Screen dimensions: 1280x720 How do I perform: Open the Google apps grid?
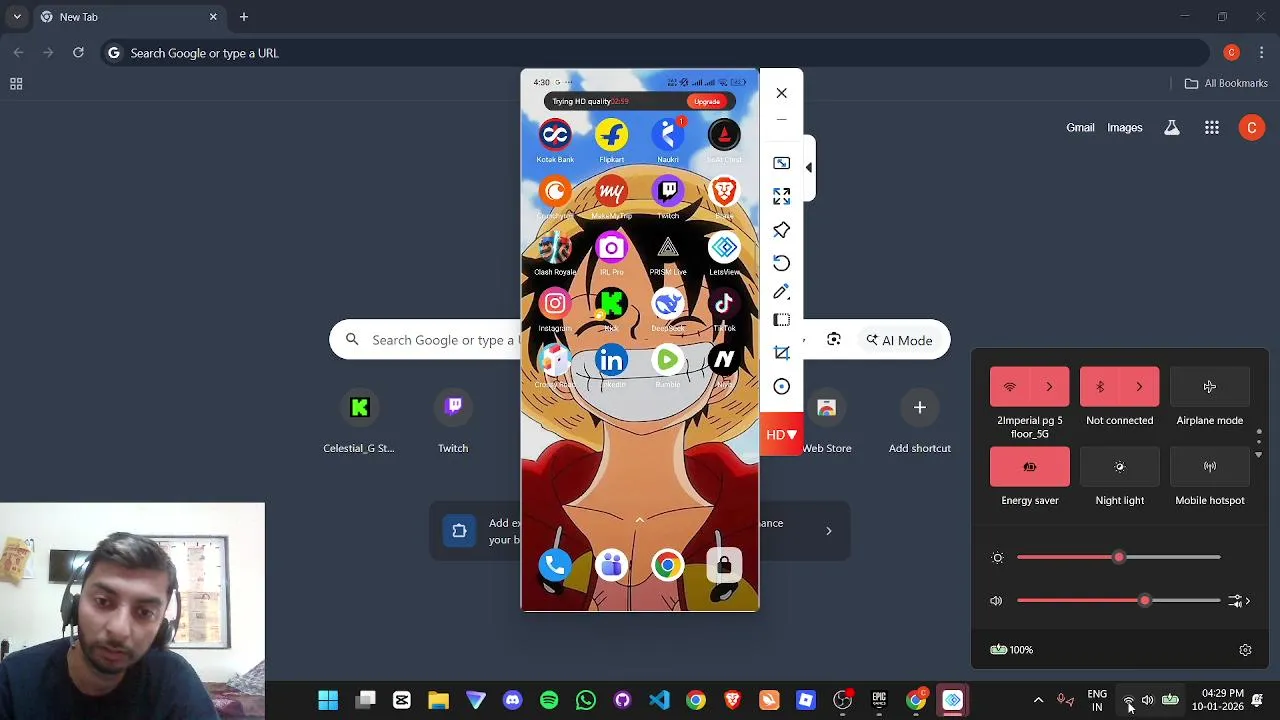coord(1211,128)
